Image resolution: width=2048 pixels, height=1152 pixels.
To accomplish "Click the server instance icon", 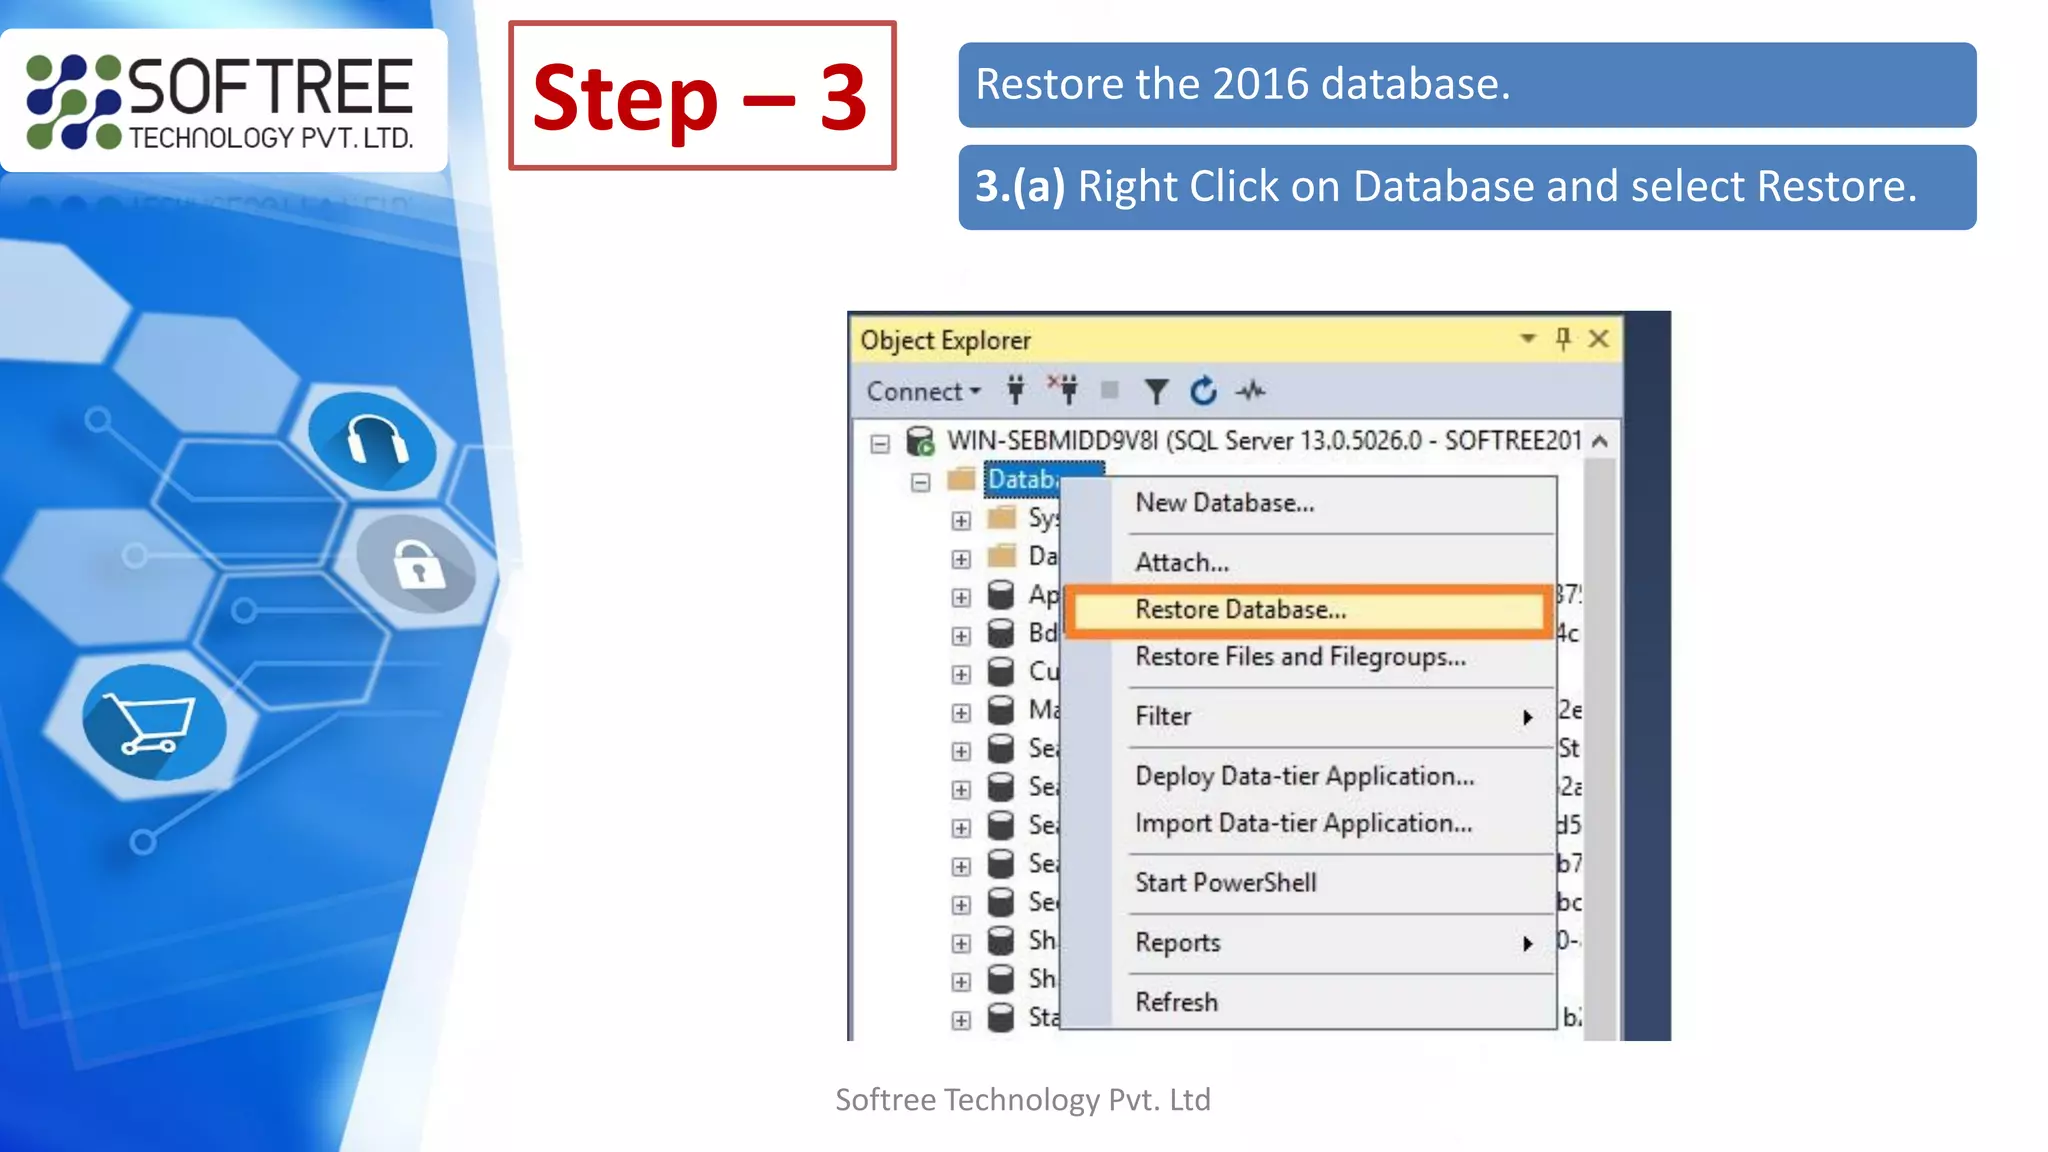I will coord(920,441).
